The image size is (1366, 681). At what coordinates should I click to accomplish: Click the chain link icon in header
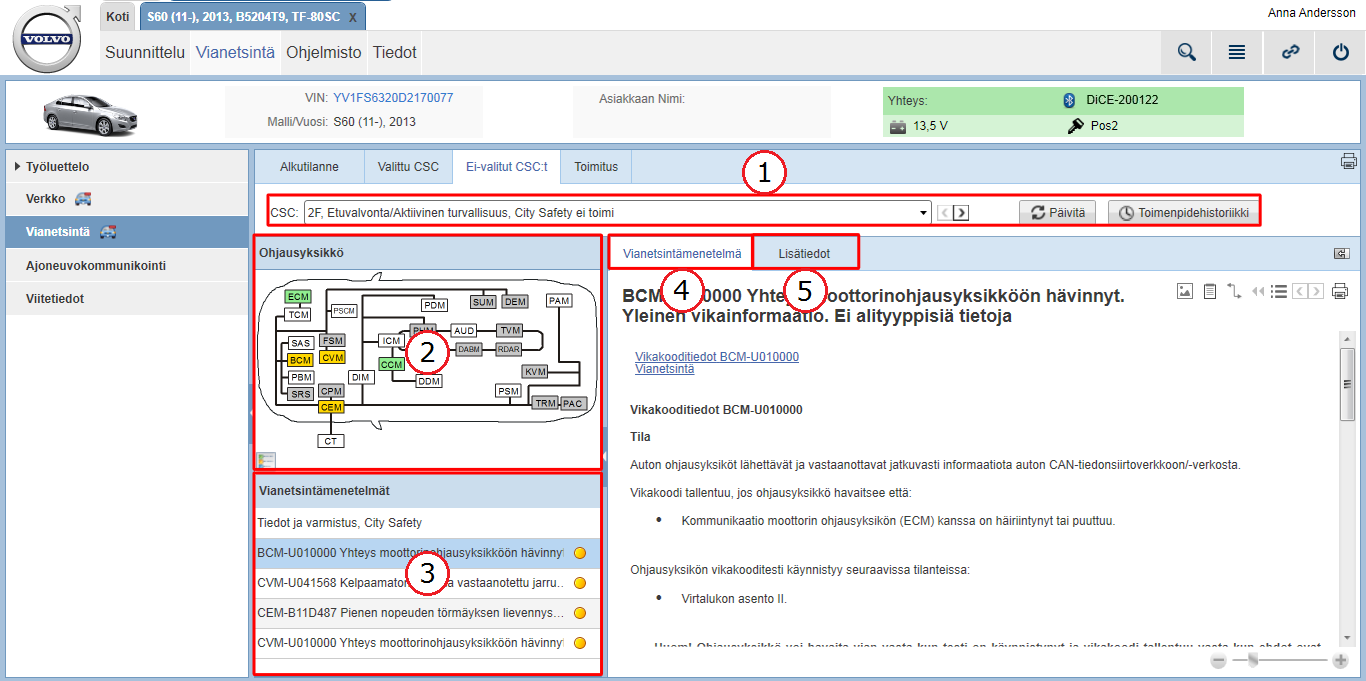coord(1291,53)
